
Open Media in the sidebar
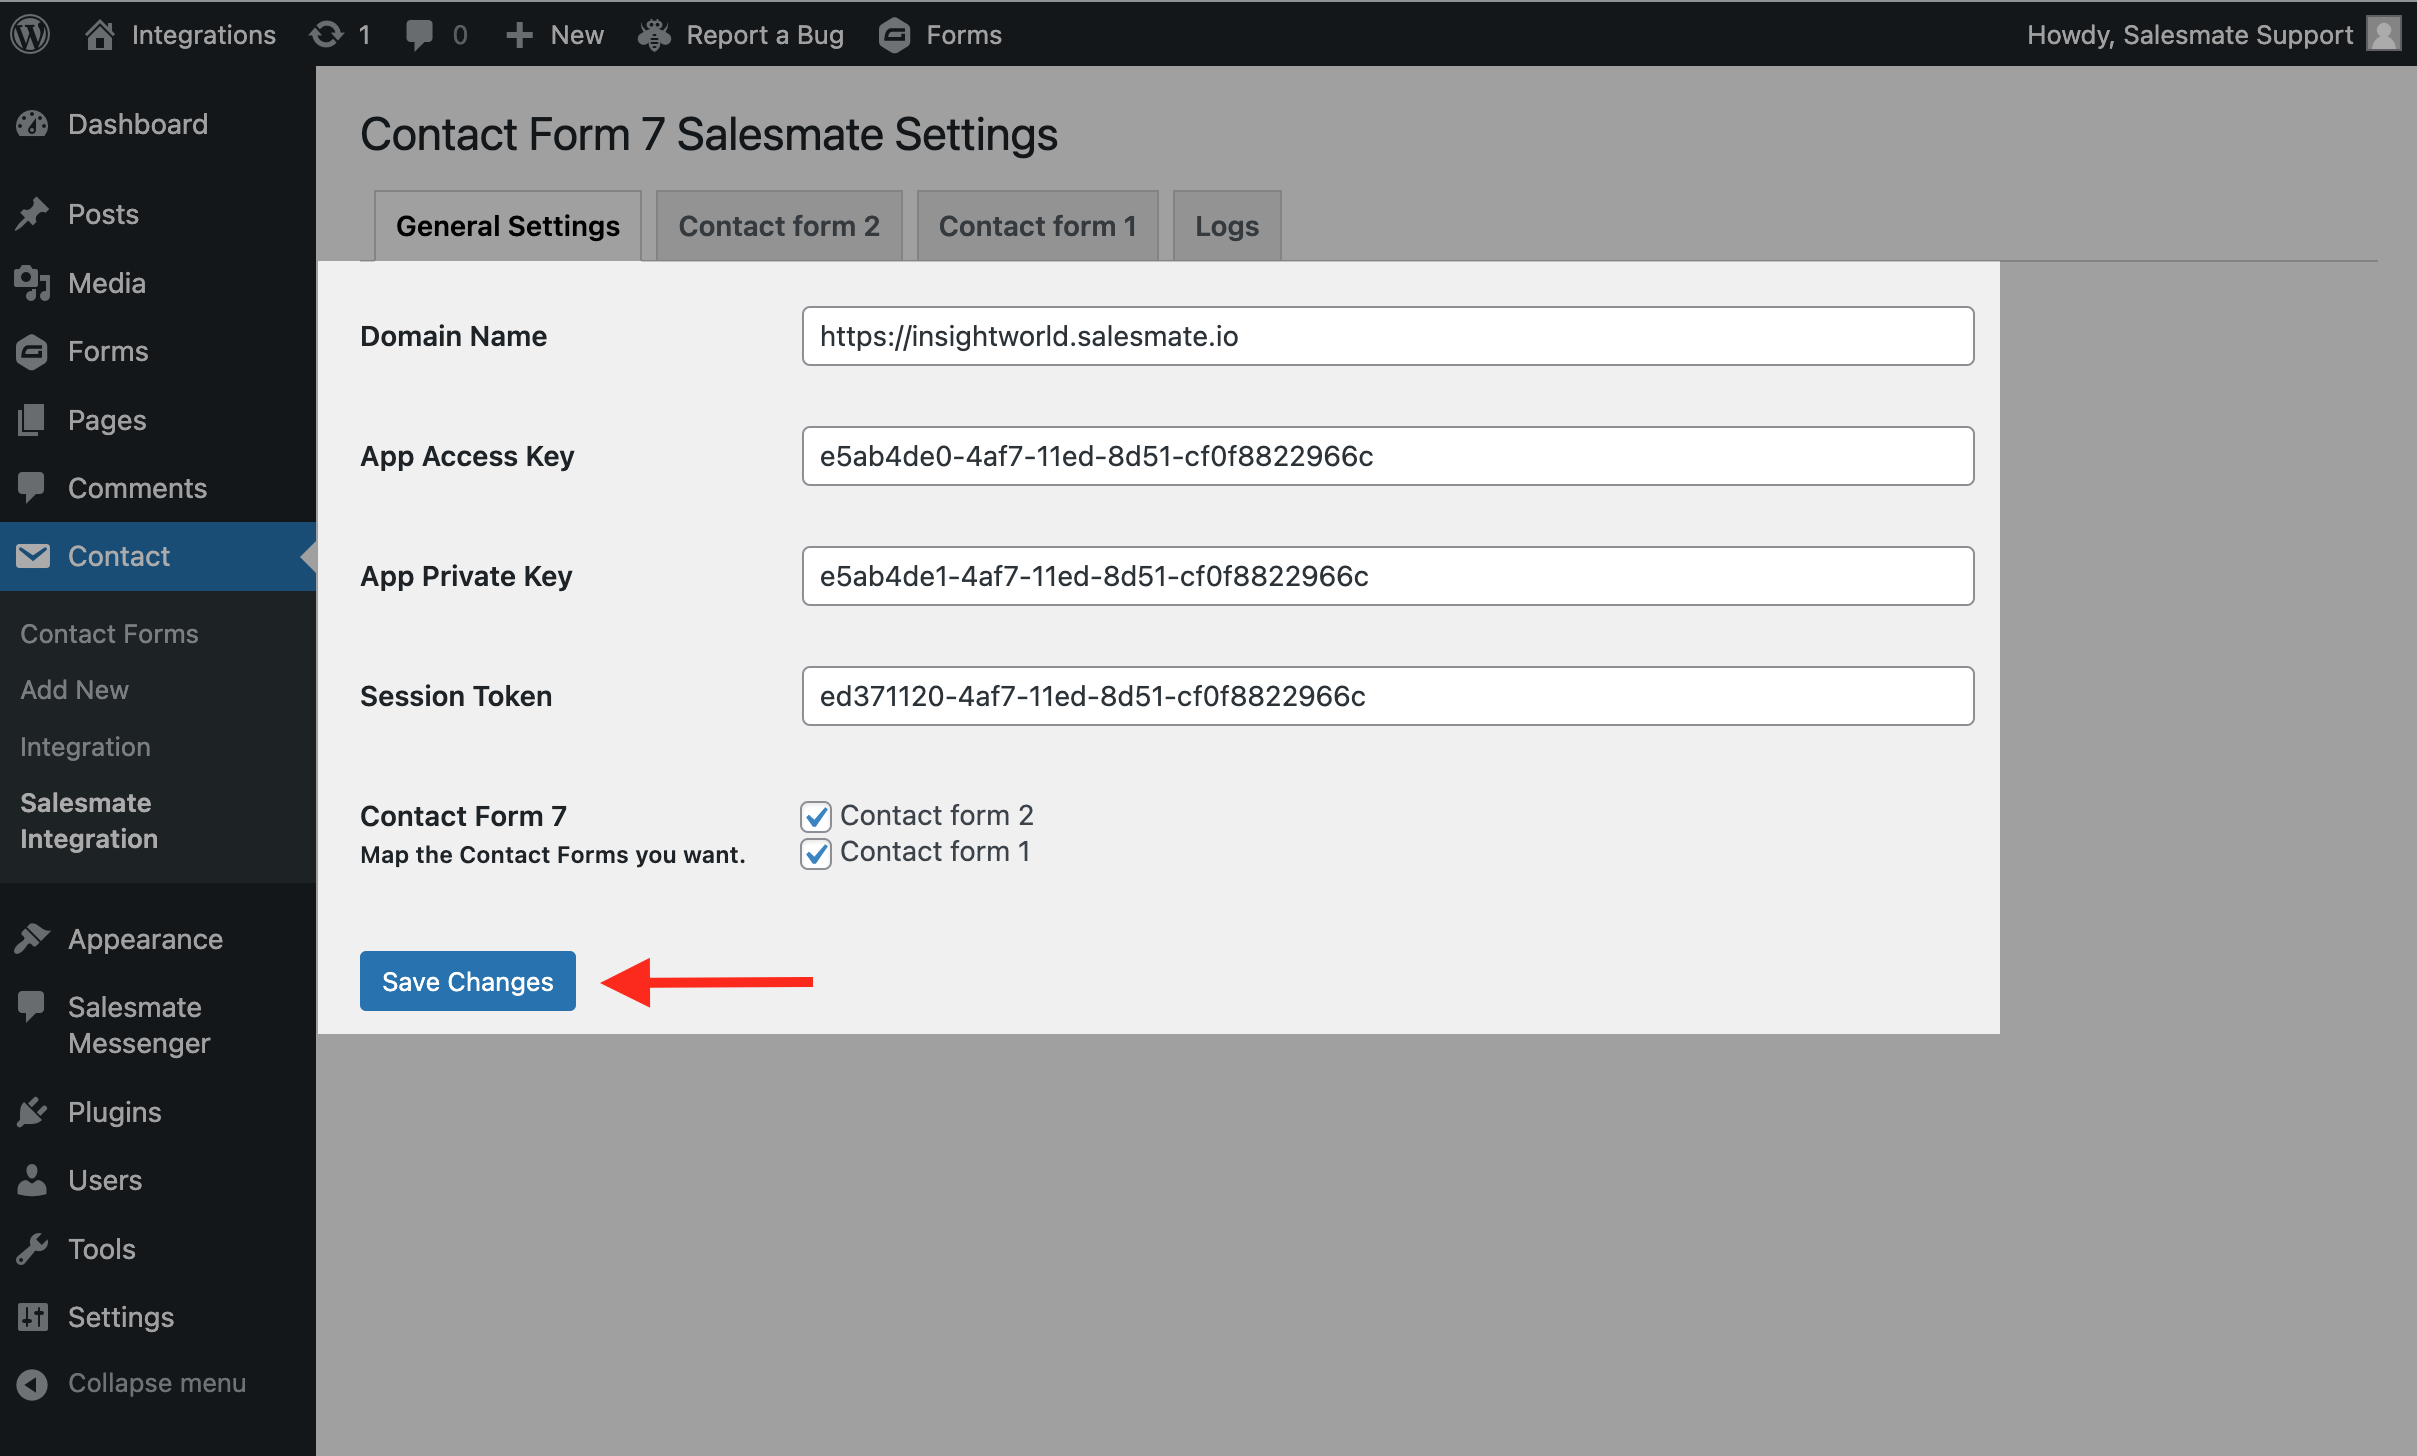pyautogui.click(x=107, y=283)
